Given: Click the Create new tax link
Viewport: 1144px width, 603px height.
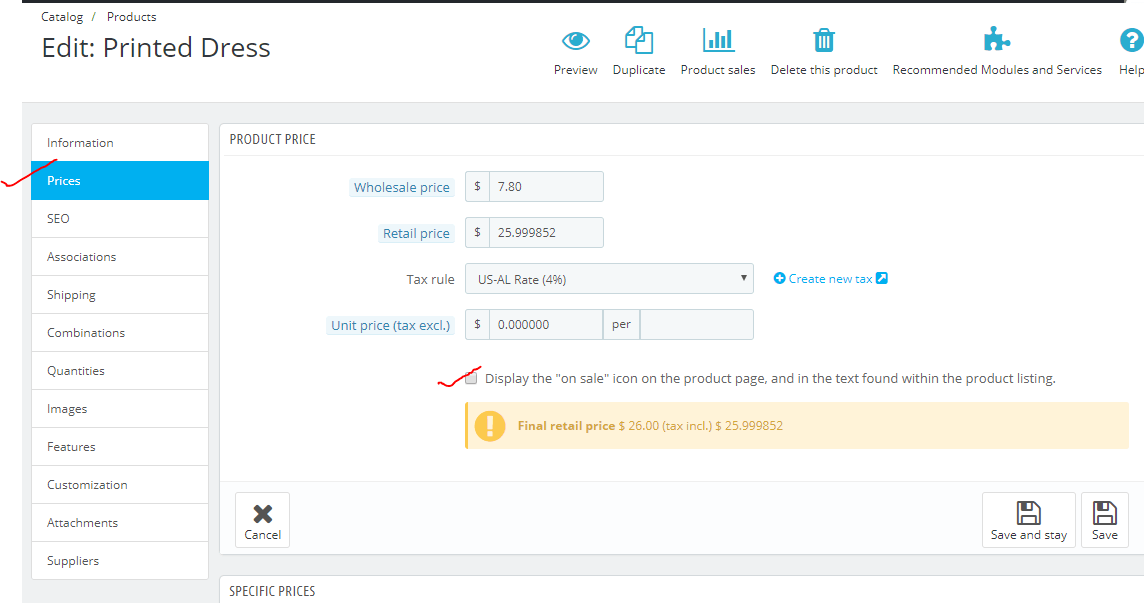Looking at the screenshot, I should (830, 279).
